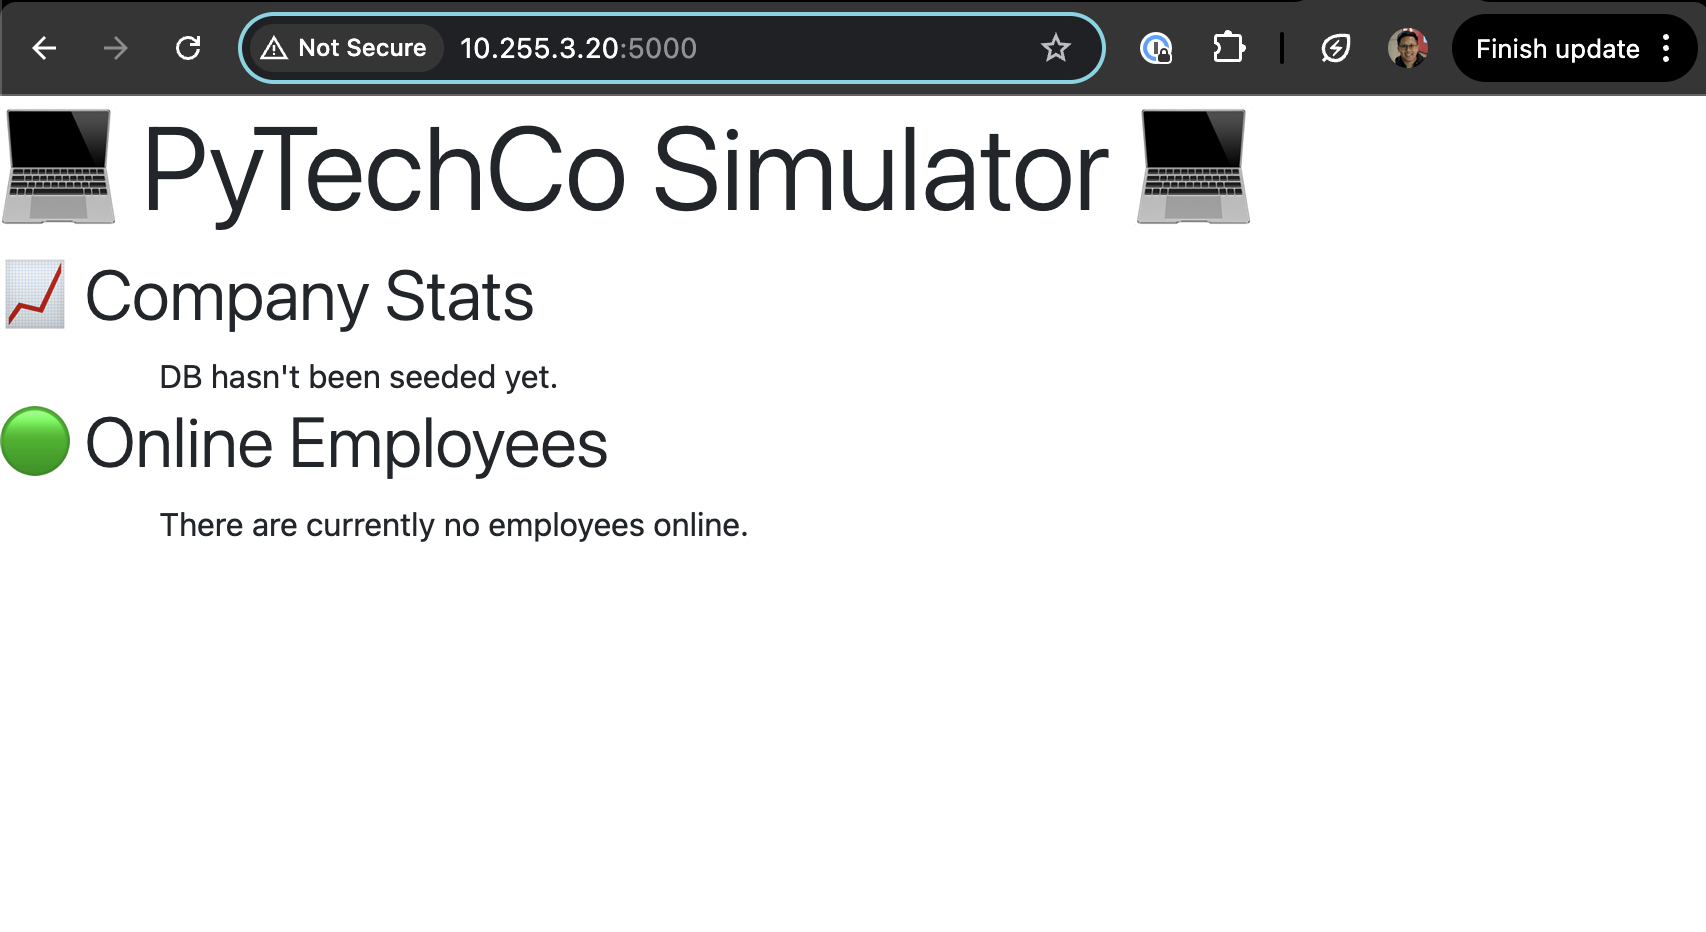This screenshot has width=1706, height=932.
Task: Open the Chrome three-dot menu
Action: tap(1665, 47)
